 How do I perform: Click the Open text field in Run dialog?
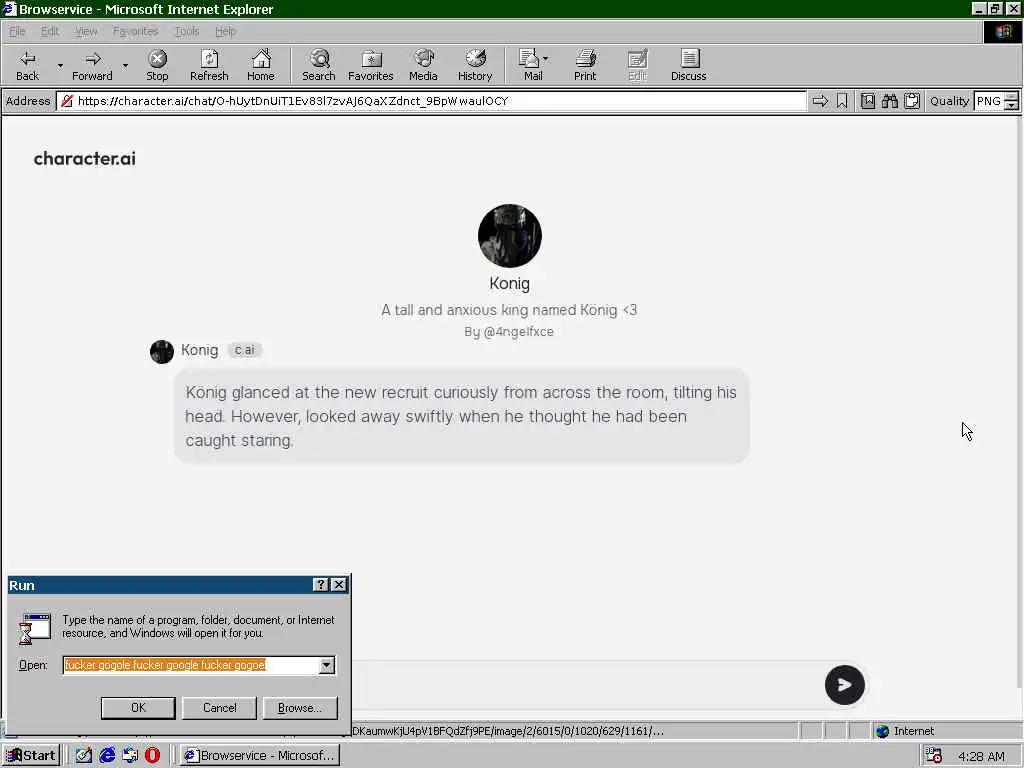pos(190,665)
